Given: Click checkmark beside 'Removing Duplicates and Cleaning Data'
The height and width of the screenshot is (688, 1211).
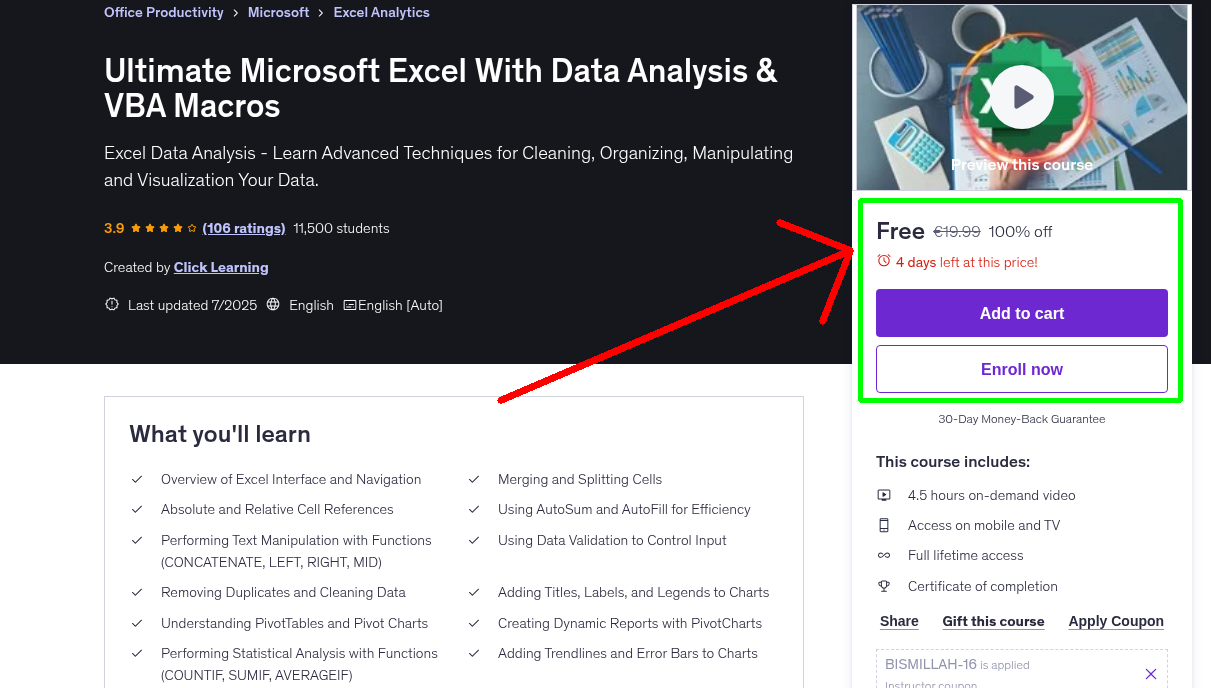Looking at the screenshot, I should pyautogui.click(x=137, y=592).
